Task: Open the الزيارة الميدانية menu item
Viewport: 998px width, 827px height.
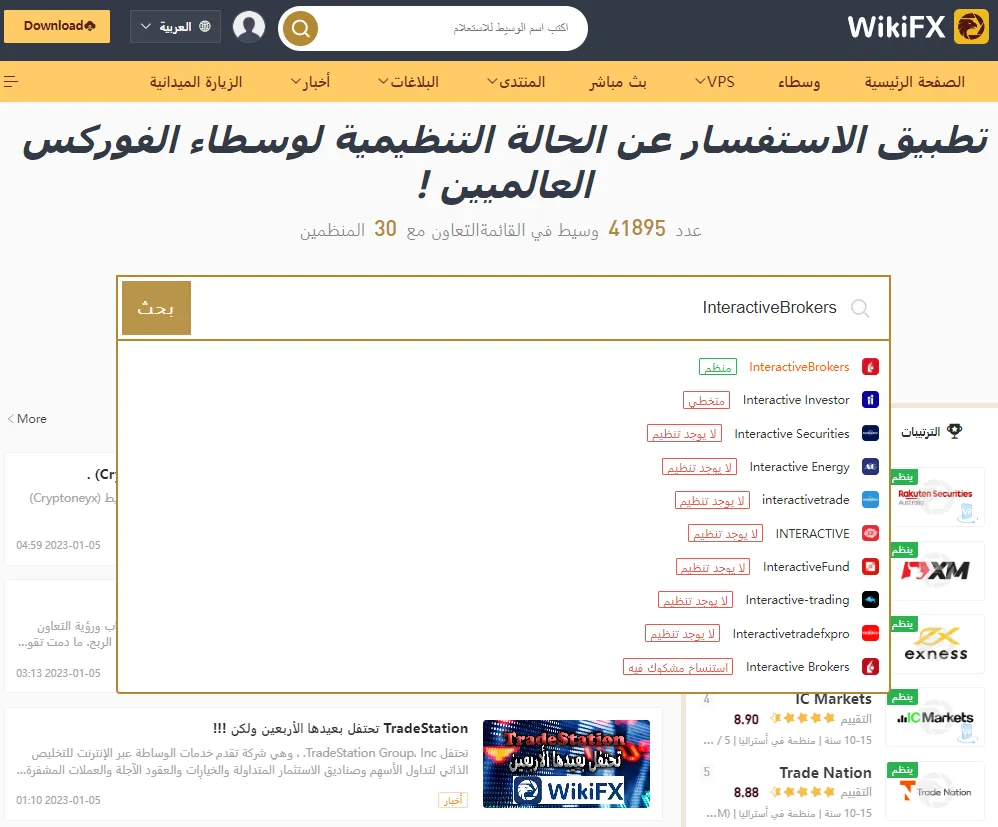Action: [x=196, y=82]
